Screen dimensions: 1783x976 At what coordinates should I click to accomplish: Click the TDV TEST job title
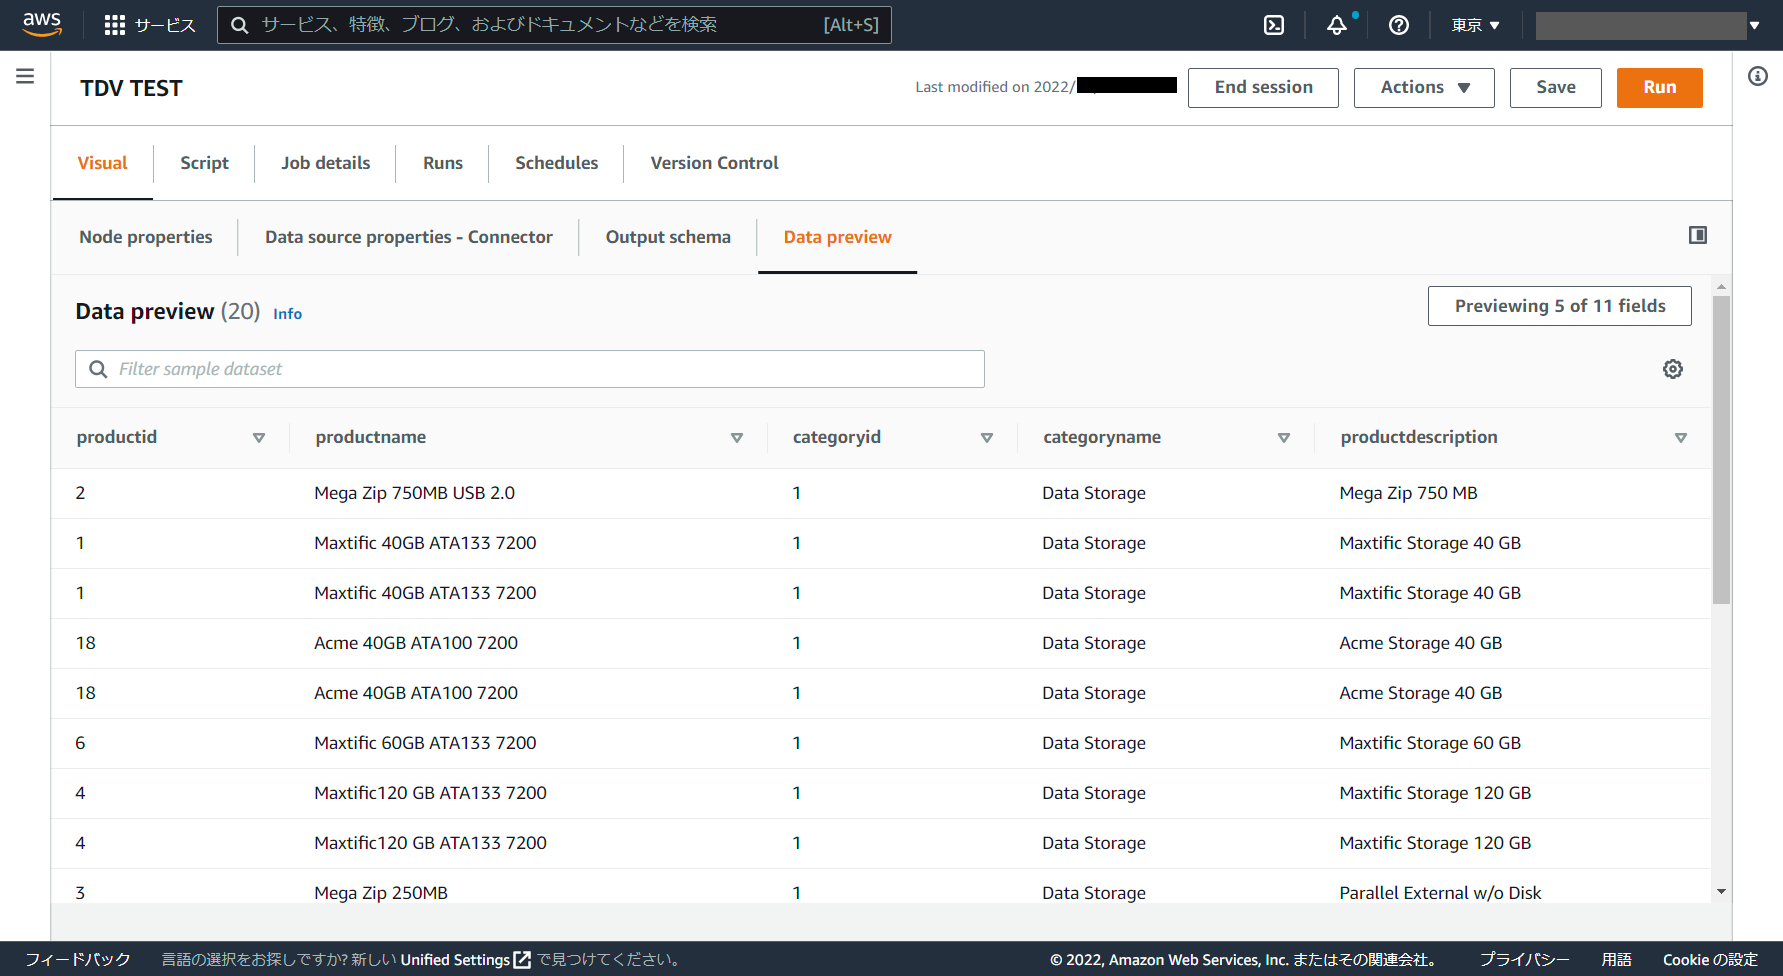[x=131, y=88]
